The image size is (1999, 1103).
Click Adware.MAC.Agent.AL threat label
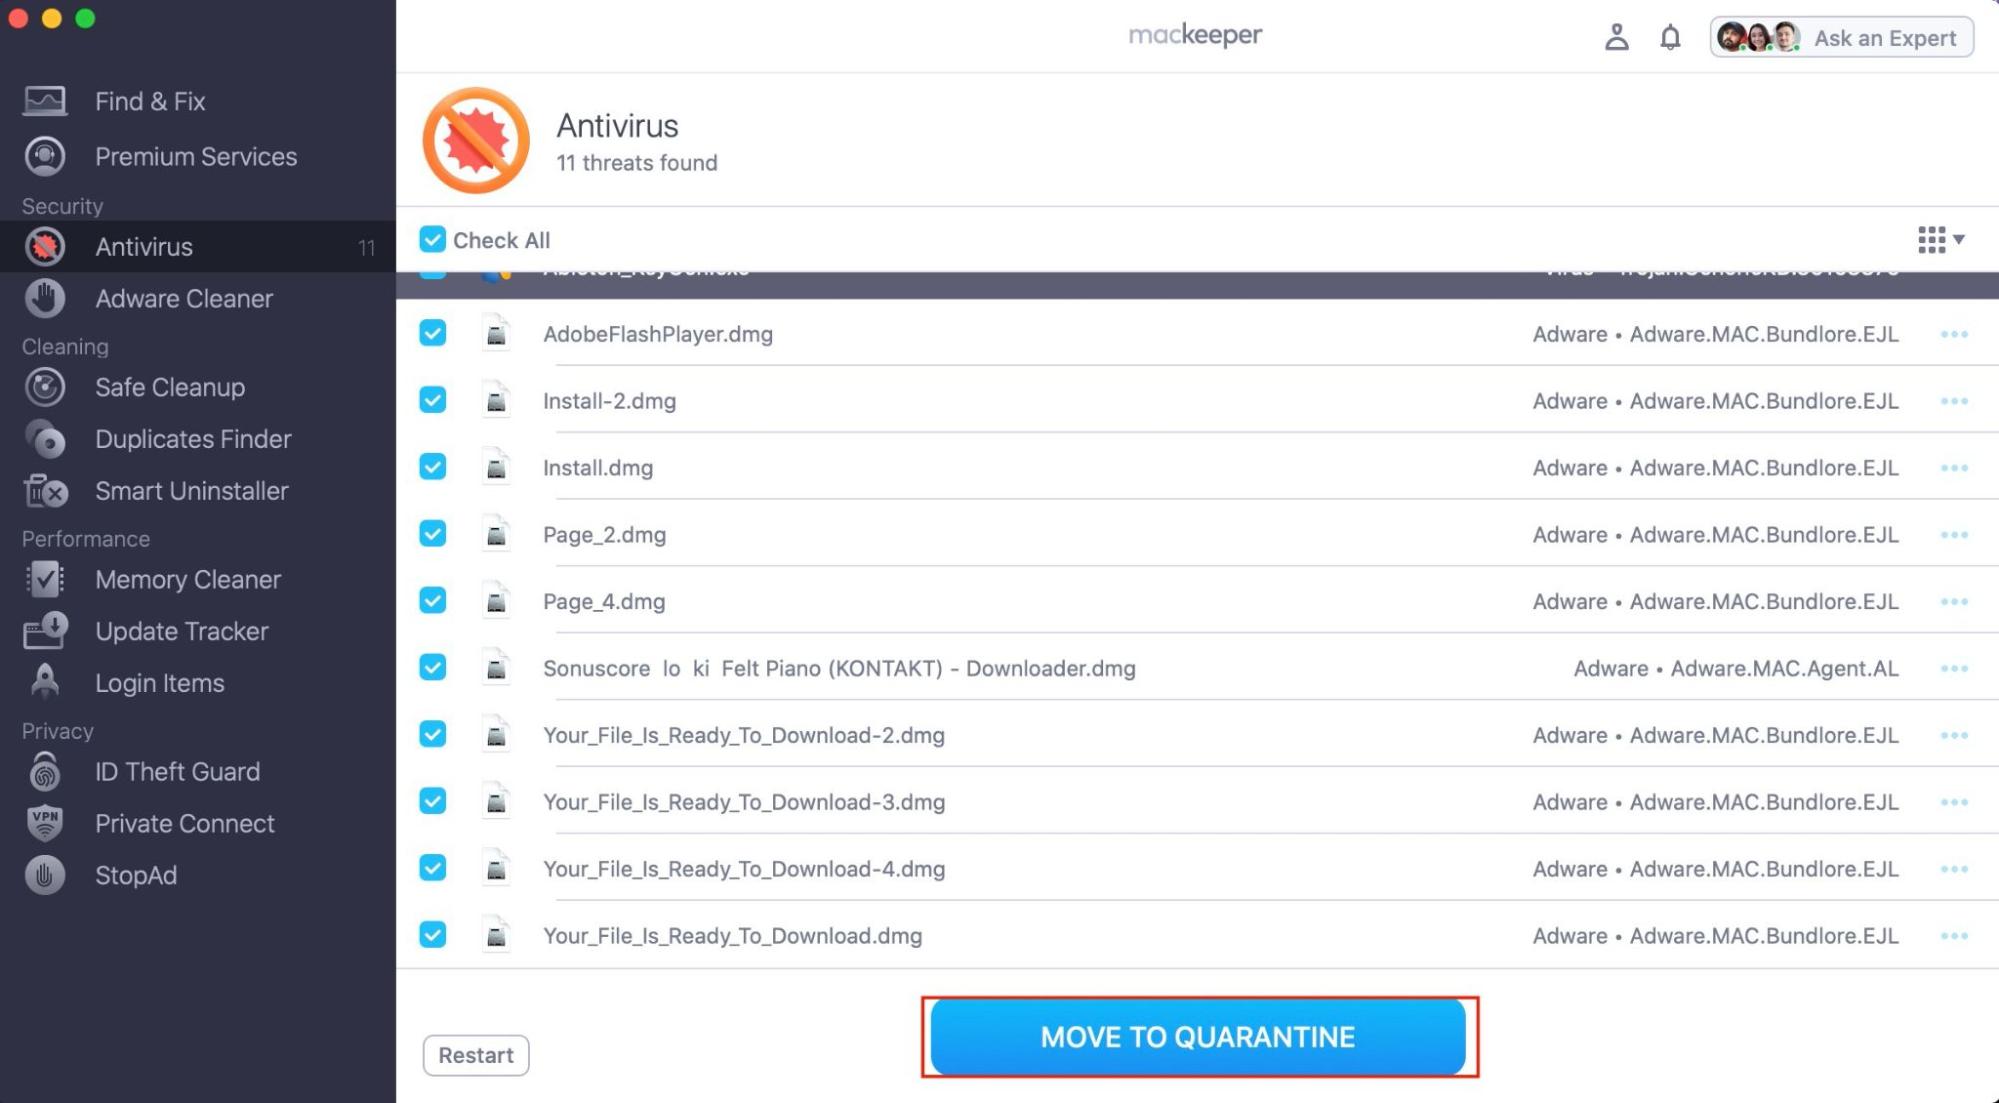1784,669
